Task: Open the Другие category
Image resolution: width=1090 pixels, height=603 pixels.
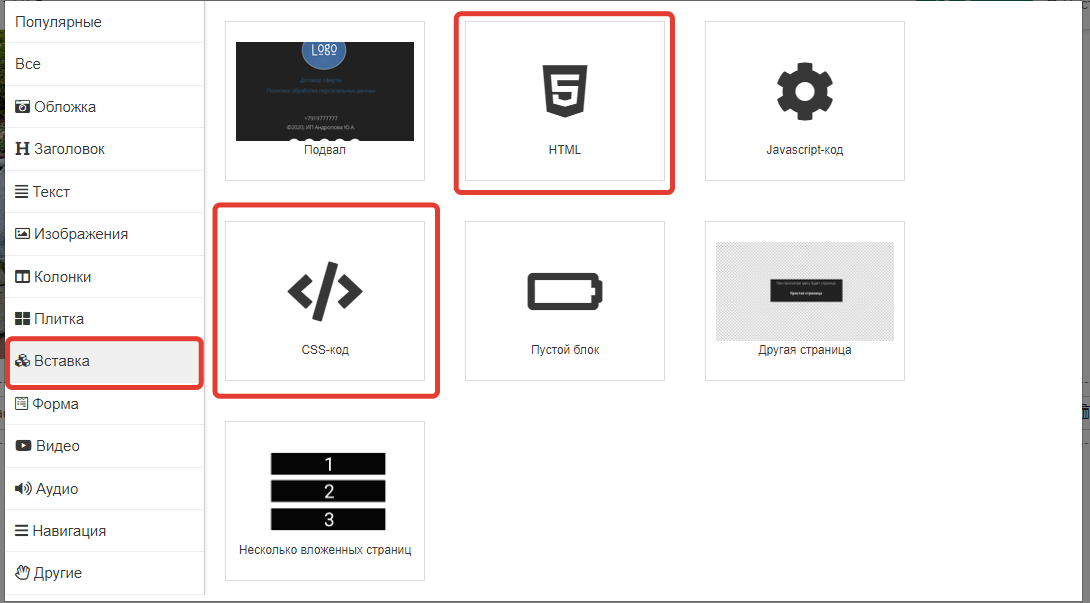Action: pos(104,573)
